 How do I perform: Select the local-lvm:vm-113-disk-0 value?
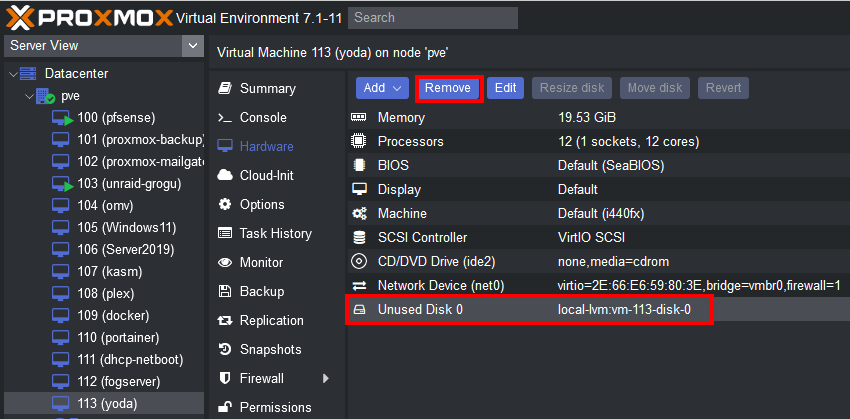624,310
